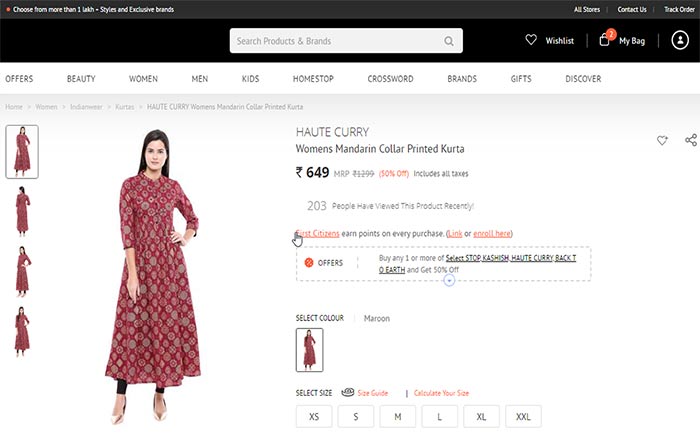Expand the offers box down arrow
This screenshot has width=700, height=435.
pyautogui.click(x=449, y=280)
